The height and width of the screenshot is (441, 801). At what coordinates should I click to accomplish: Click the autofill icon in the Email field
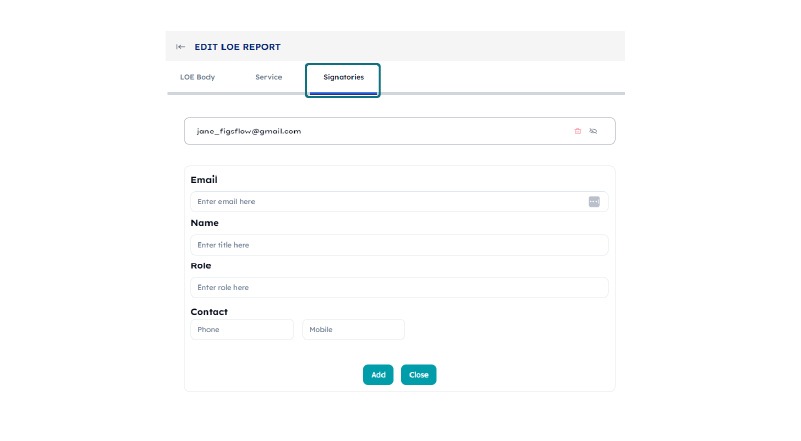(x=594, y=202)
